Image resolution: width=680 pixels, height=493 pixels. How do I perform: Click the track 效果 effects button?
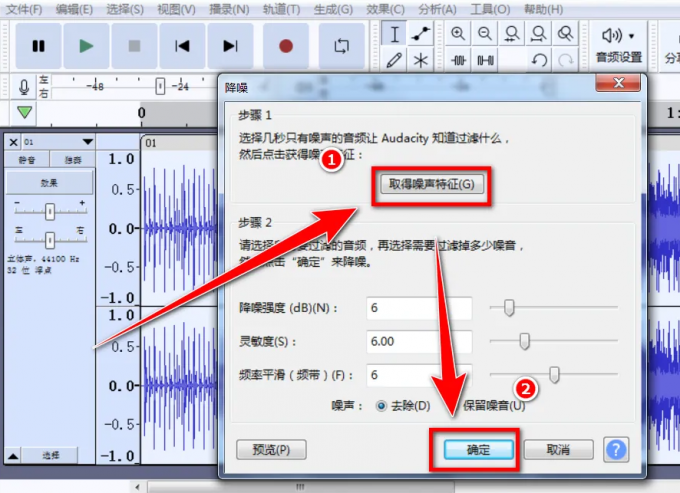(x=49, y=183)
